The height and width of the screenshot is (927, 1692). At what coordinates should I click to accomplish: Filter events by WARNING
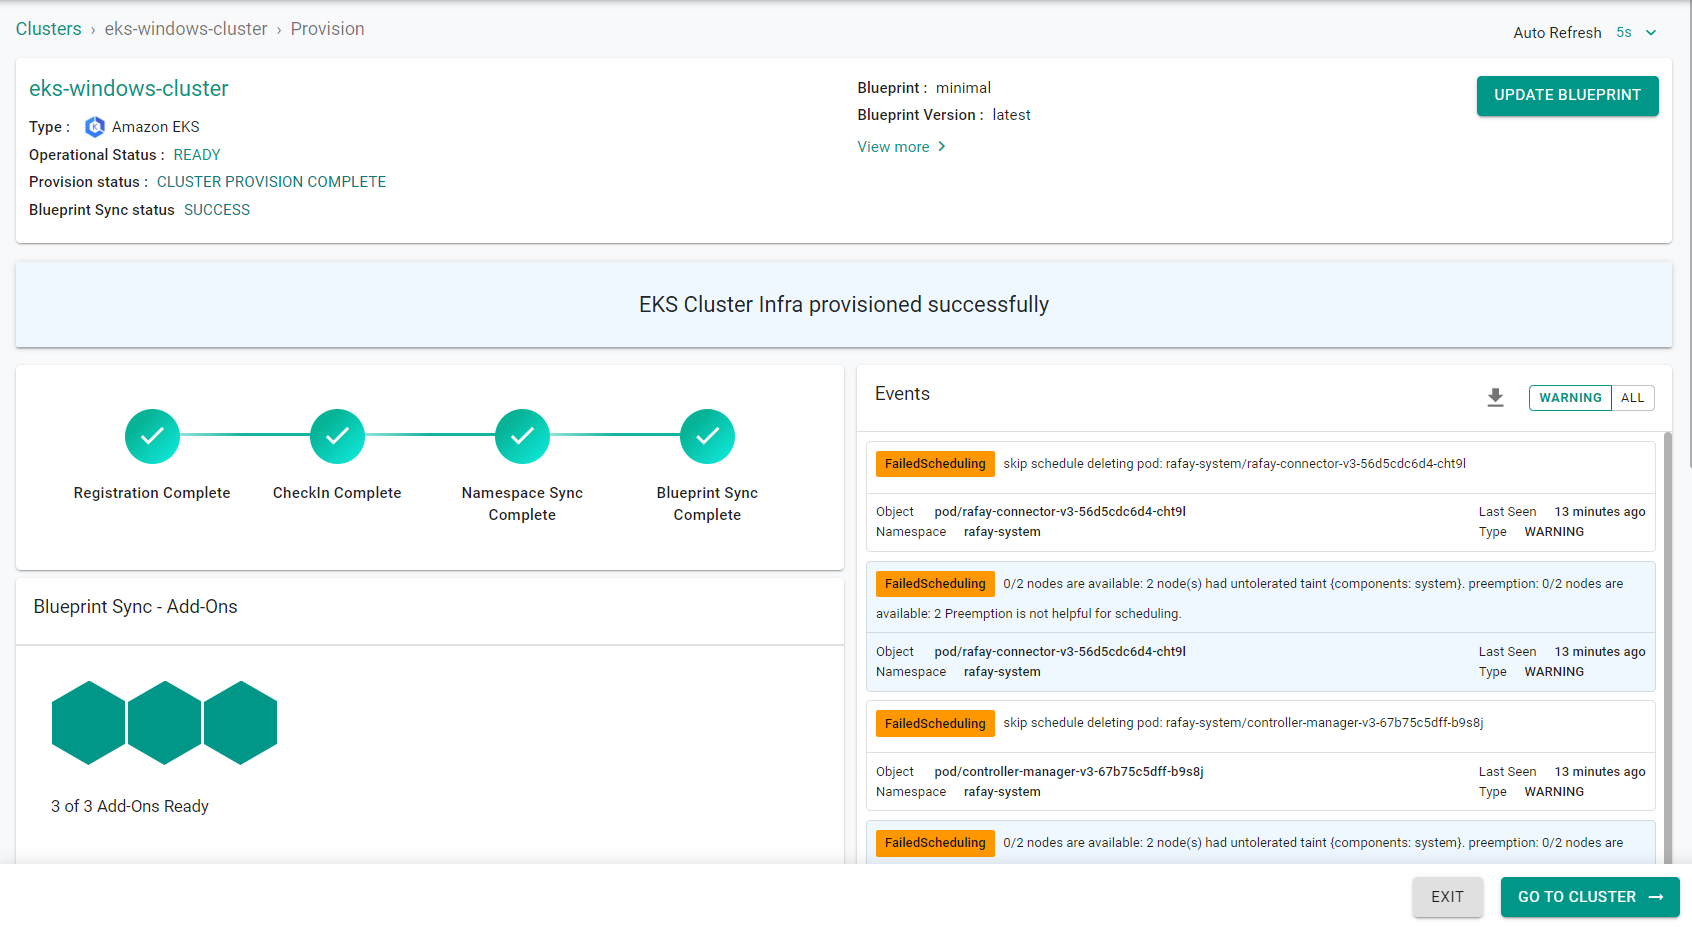coord(1570,398)
